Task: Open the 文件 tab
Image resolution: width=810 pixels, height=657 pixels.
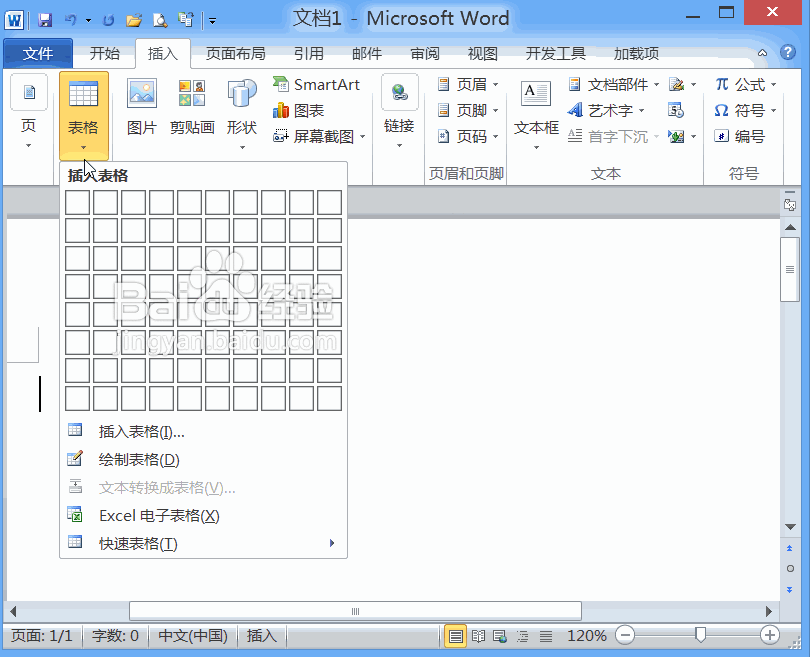Action: (x=38, y=53)
